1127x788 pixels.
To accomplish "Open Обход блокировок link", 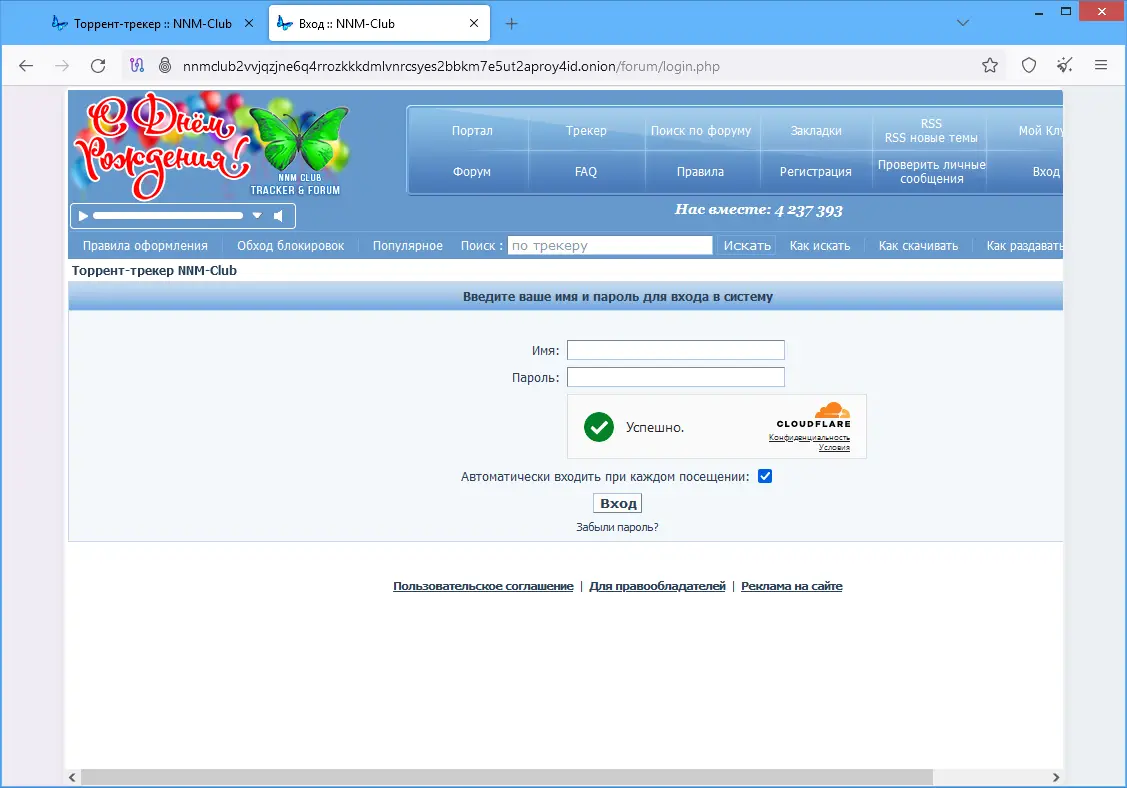I will (x=290, y=246).
